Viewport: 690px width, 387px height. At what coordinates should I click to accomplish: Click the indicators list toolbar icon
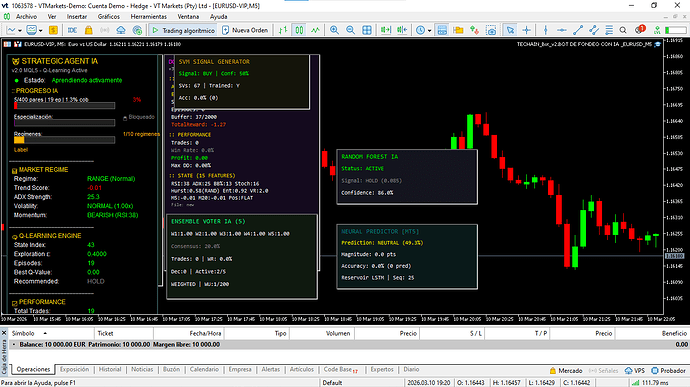pyautogui.click(x=442, y=30)
